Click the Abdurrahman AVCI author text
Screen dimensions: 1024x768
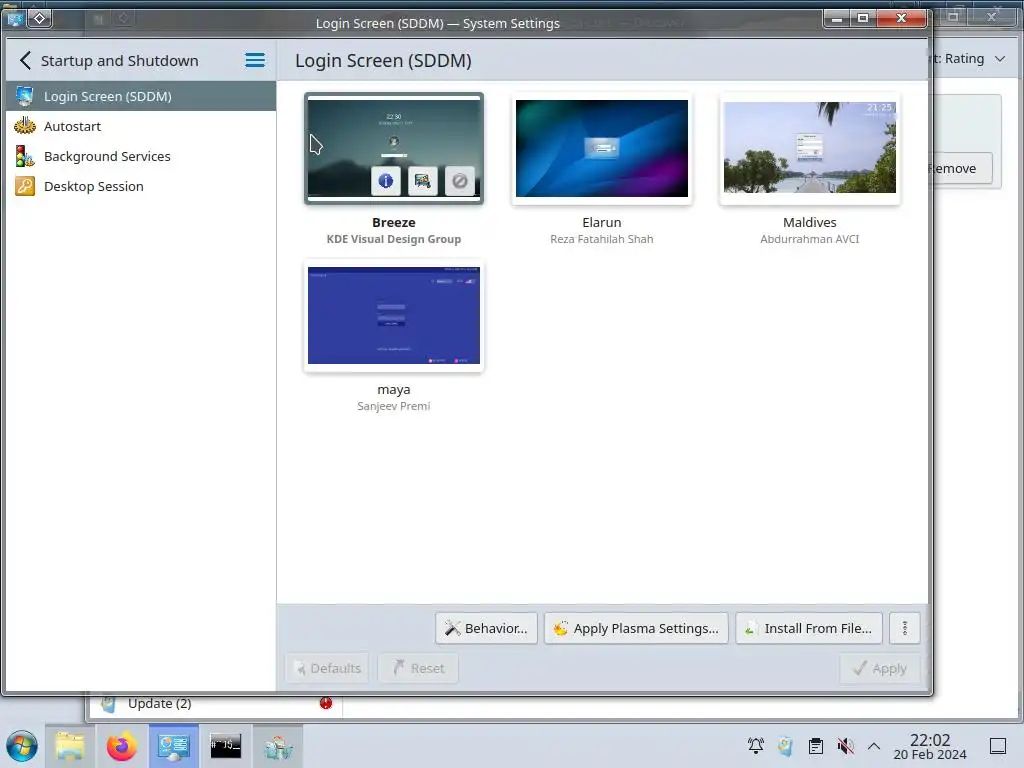[810, 239]
